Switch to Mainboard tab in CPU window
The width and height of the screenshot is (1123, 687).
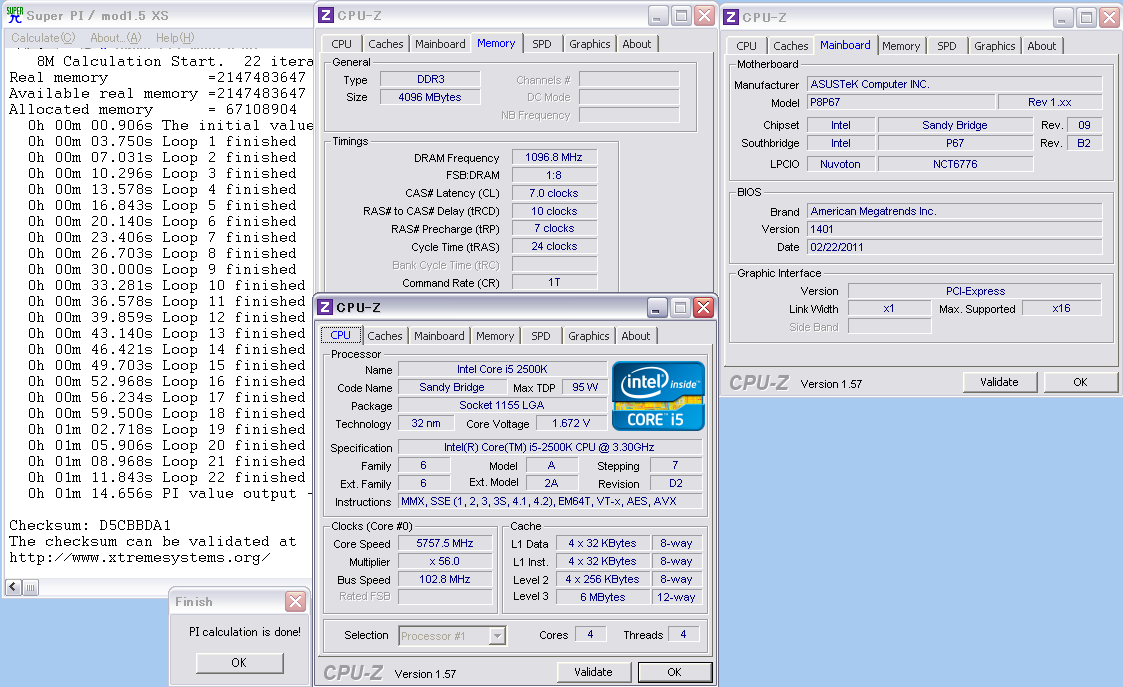point(439,336)
